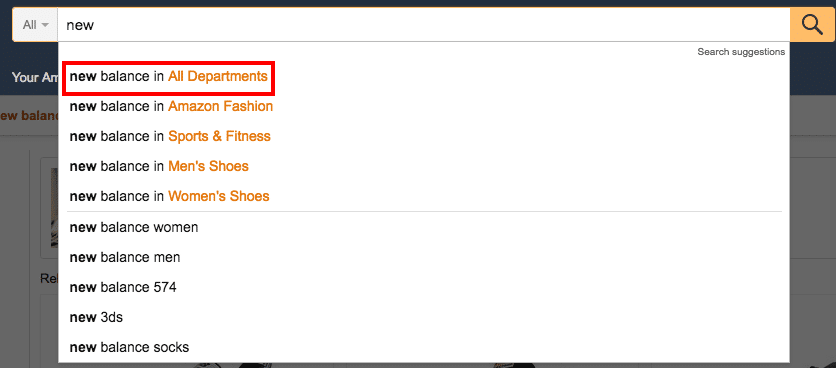Click the Women's Shoes orange department text
Screen dimensions: 836x368
(219, 196)
